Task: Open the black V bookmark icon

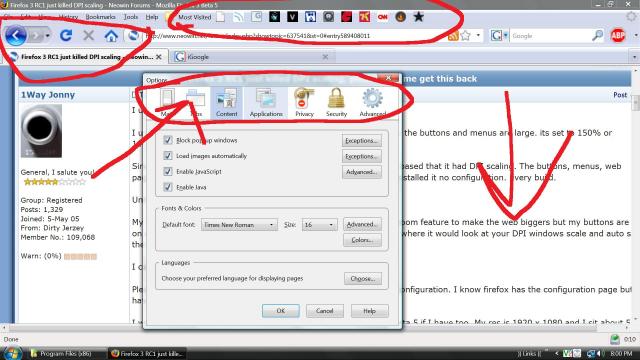Action: pyautogui.click(x=292, y=17)
